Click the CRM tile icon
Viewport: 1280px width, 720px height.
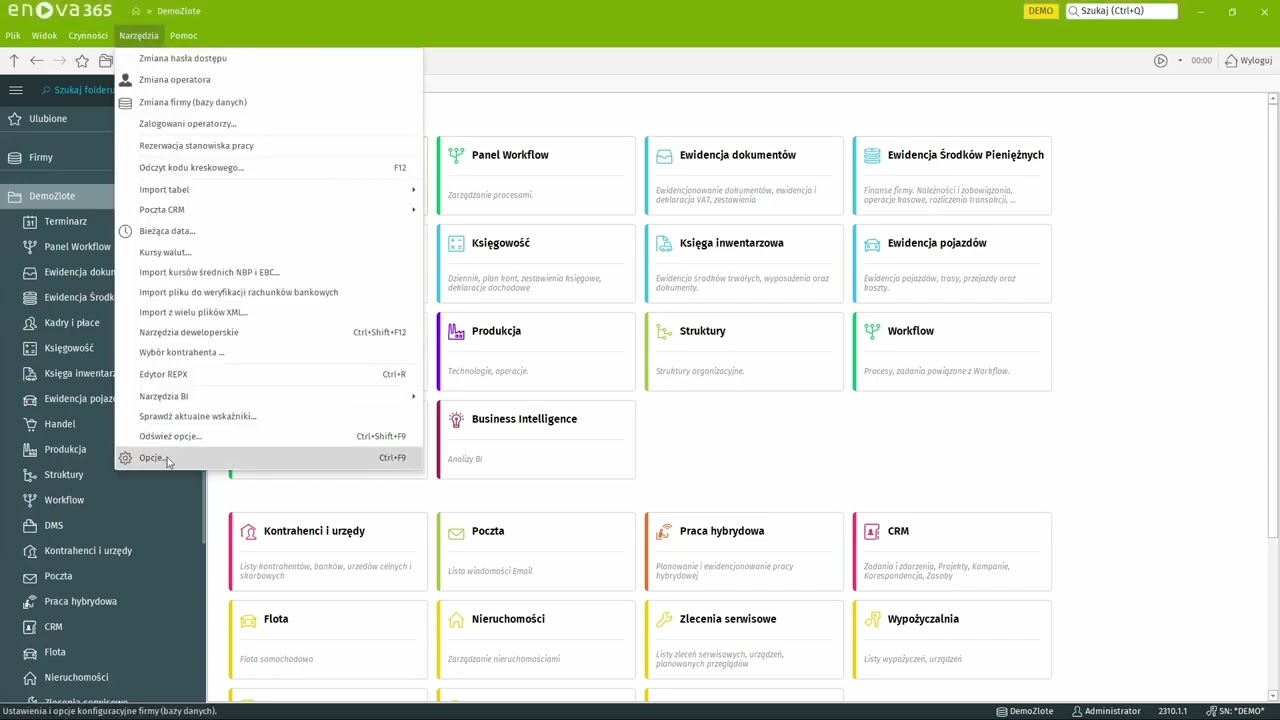point(872,531)
